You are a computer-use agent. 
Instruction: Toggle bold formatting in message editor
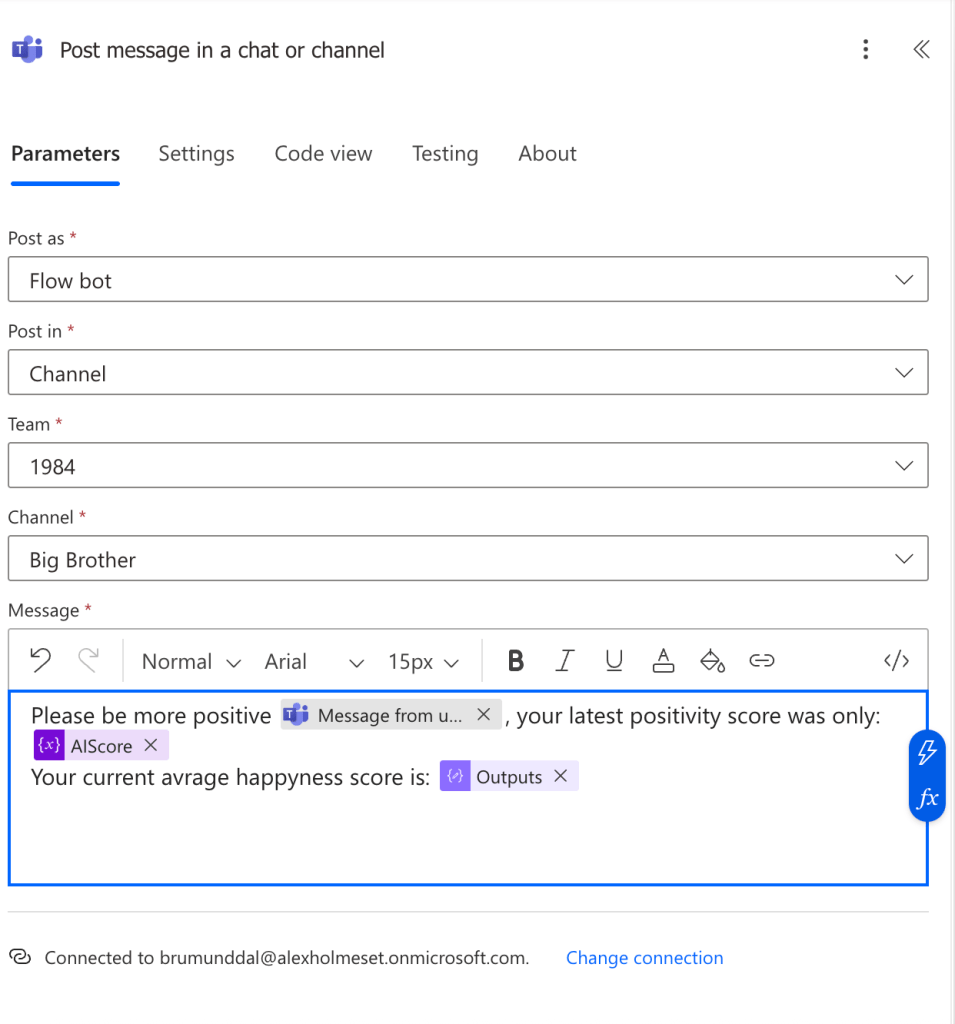(x=516, y=661)
